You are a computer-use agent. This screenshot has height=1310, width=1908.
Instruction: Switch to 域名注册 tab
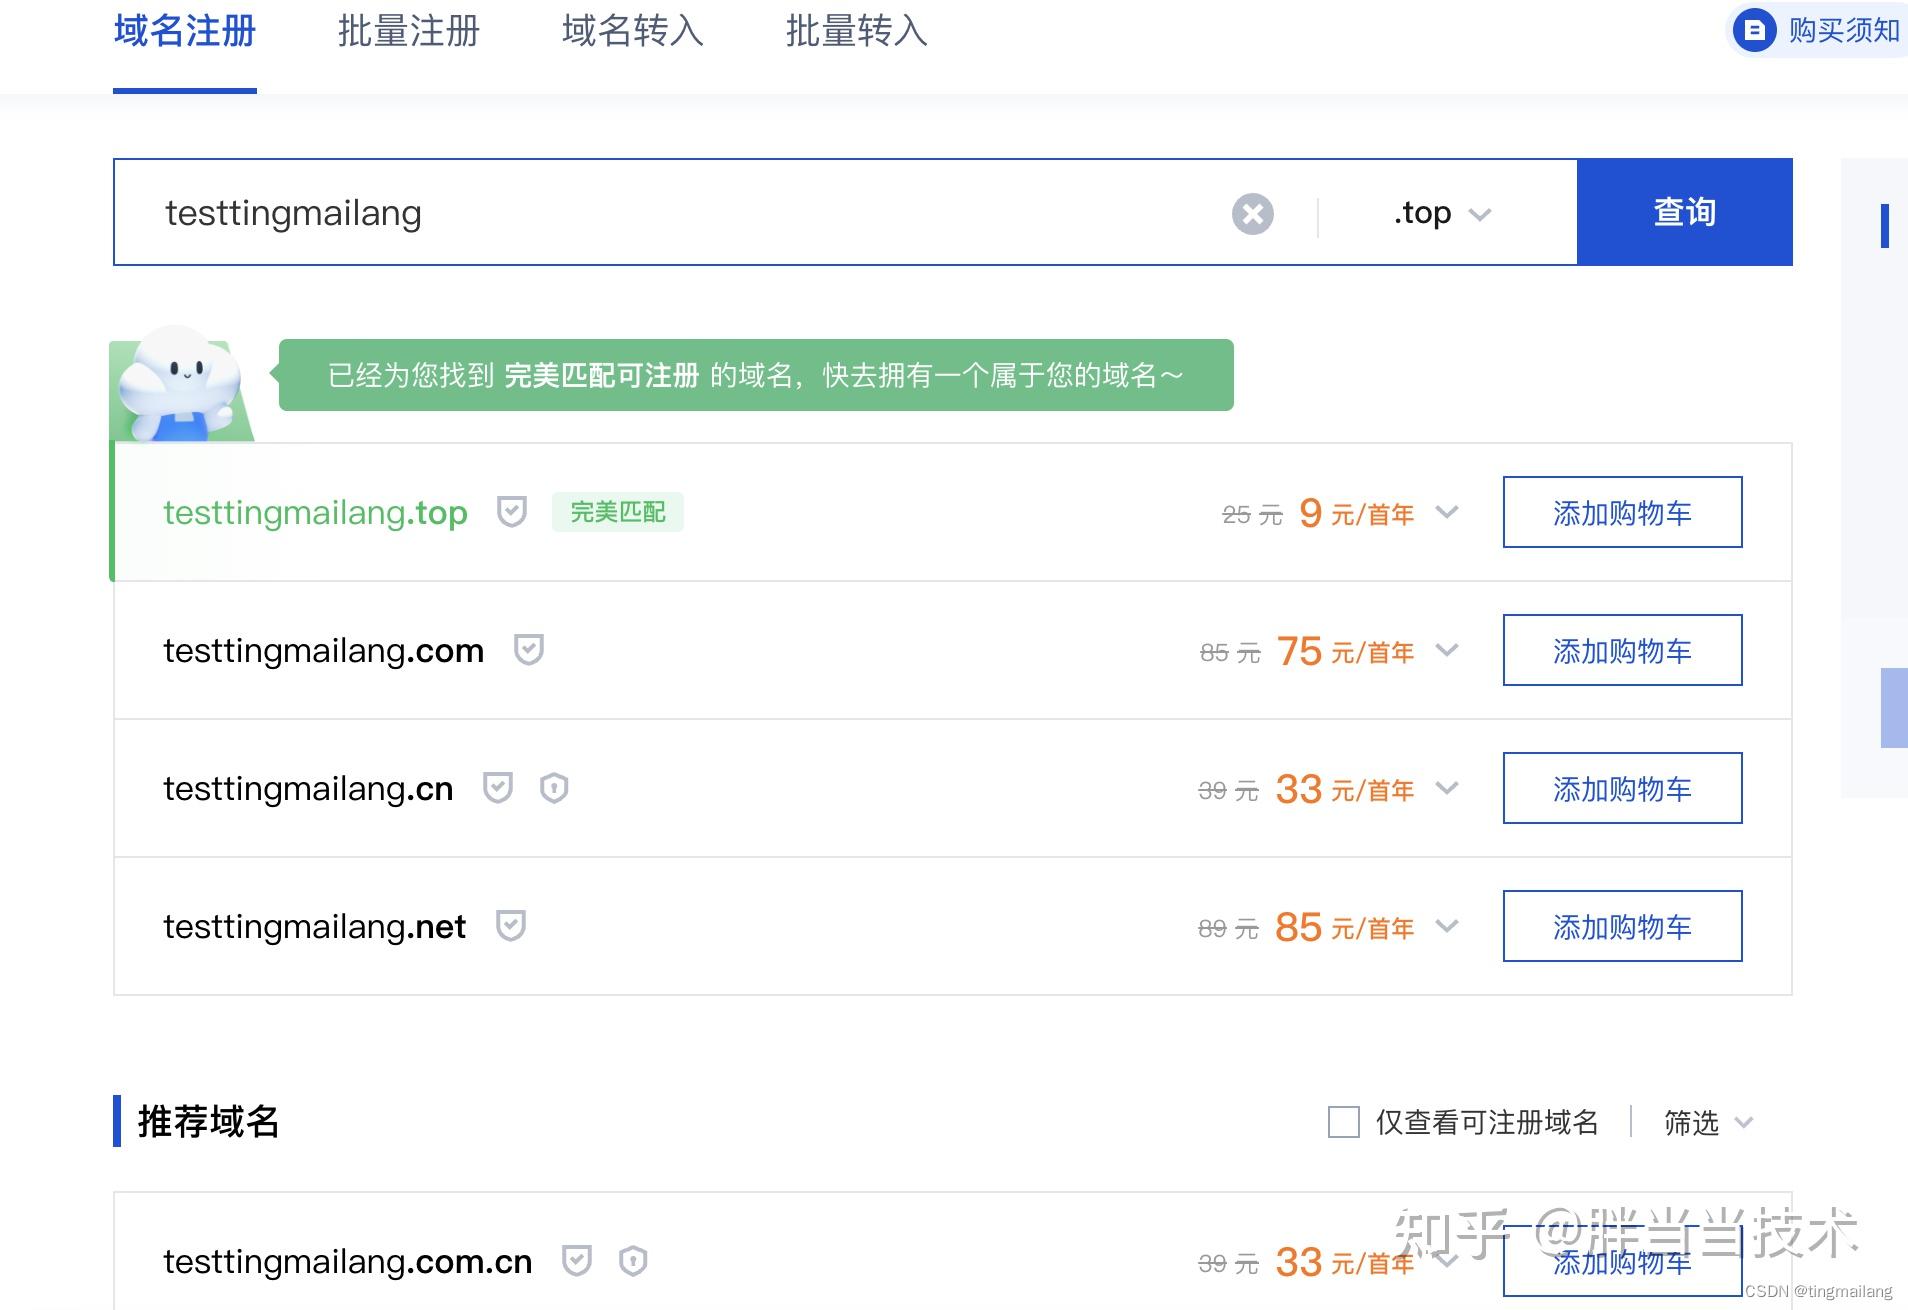185,32
